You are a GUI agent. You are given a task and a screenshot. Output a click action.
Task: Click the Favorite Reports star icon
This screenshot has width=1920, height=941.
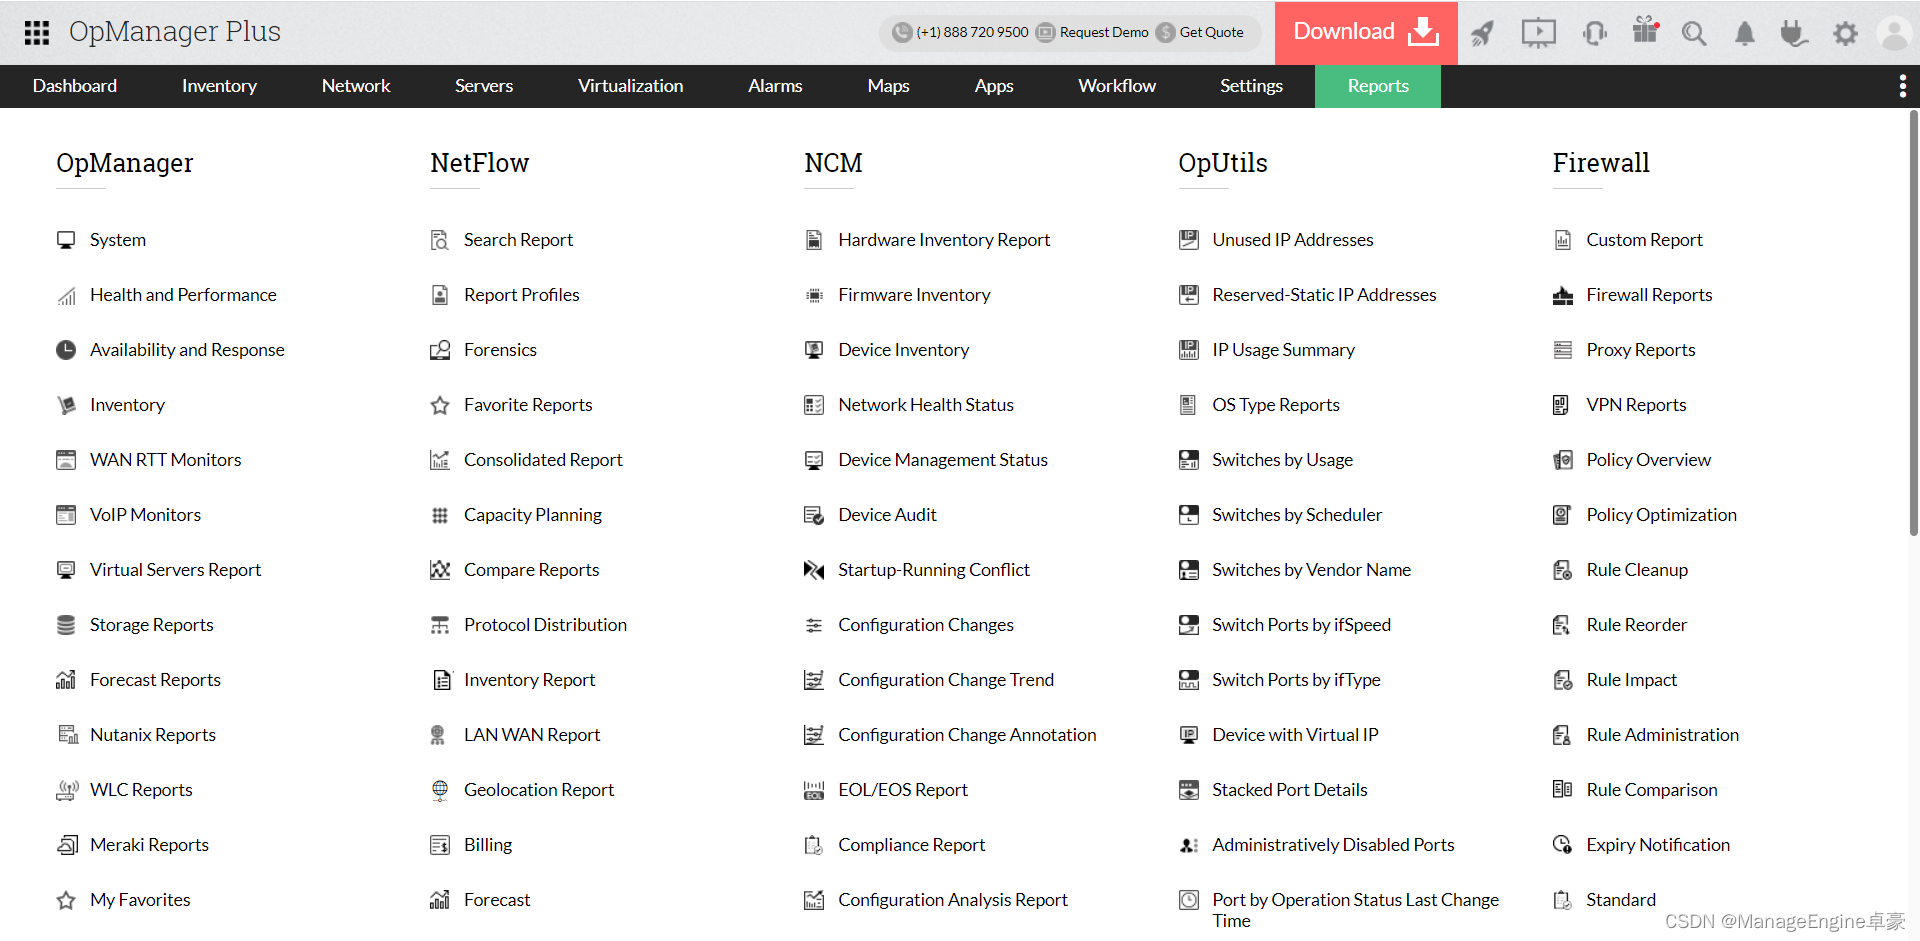[440, 405]
